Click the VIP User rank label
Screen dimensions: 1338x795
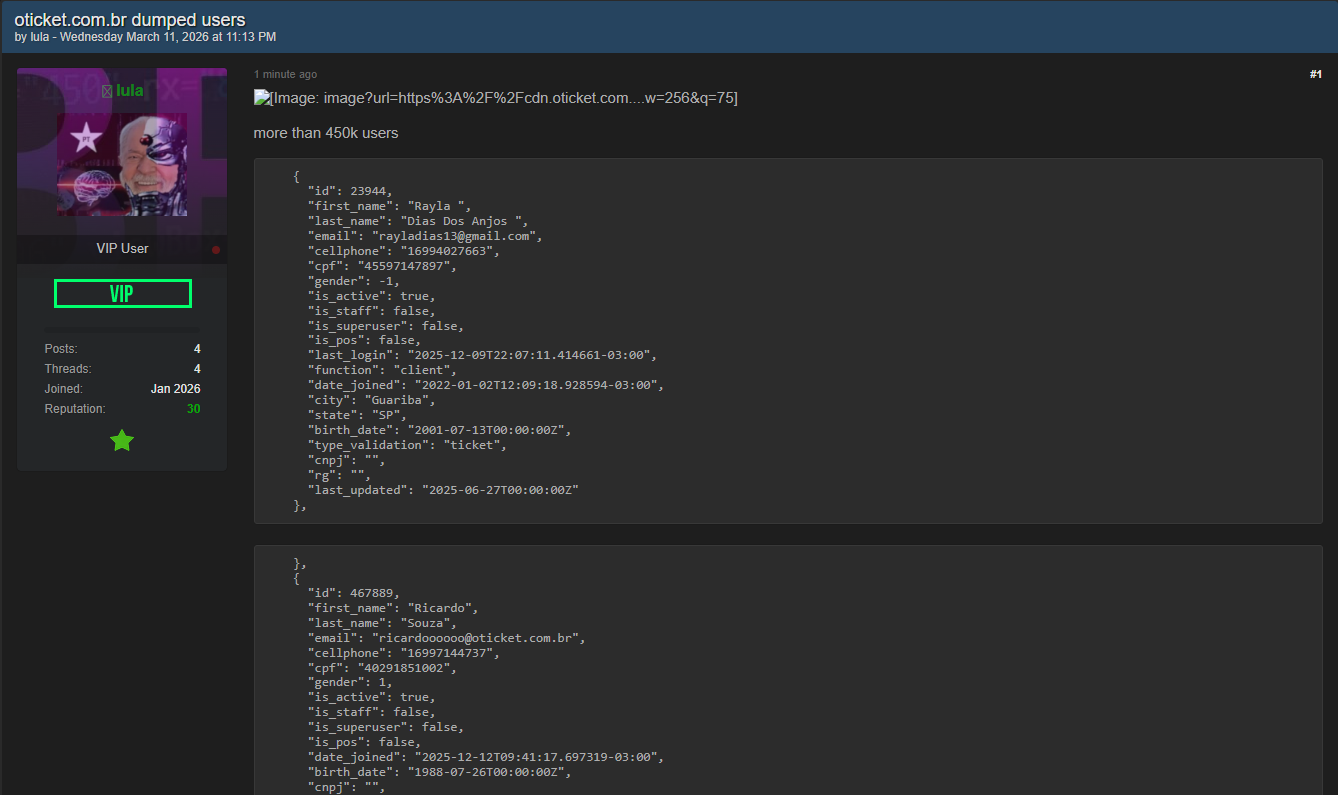[122, 248]
